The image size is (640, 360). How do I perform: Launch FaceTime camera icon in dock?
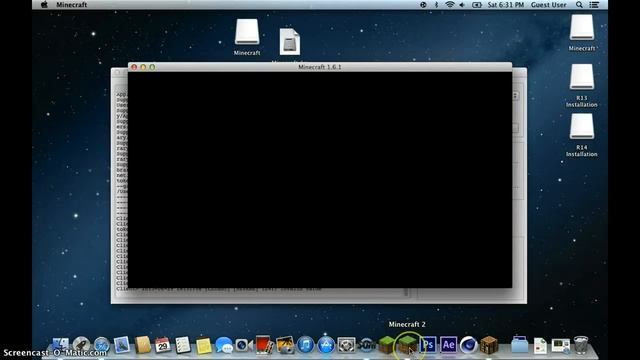click(244, 345)
